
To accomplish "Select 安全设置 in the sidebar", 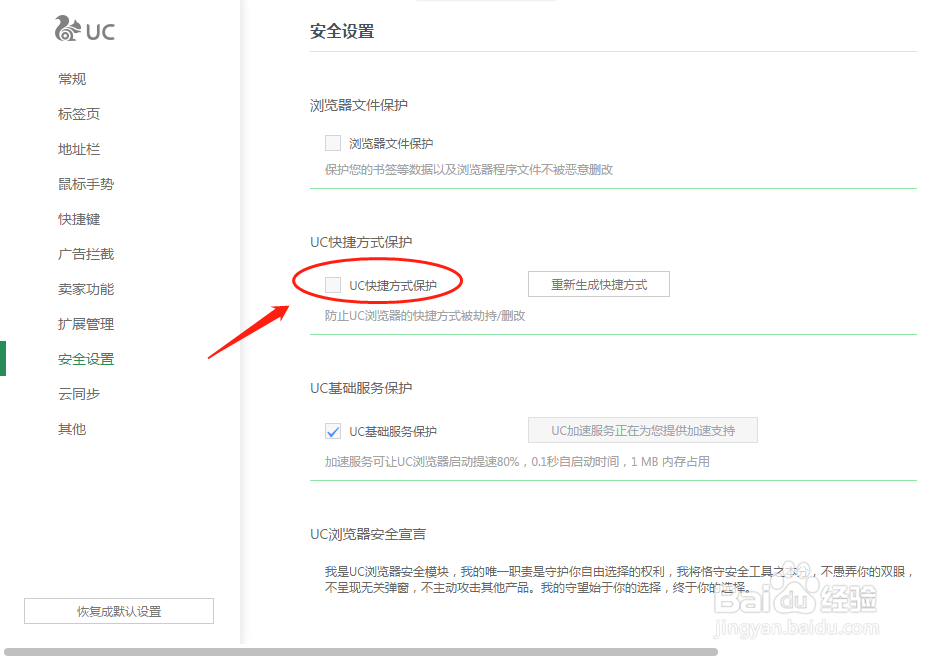I will coord(86,359).
